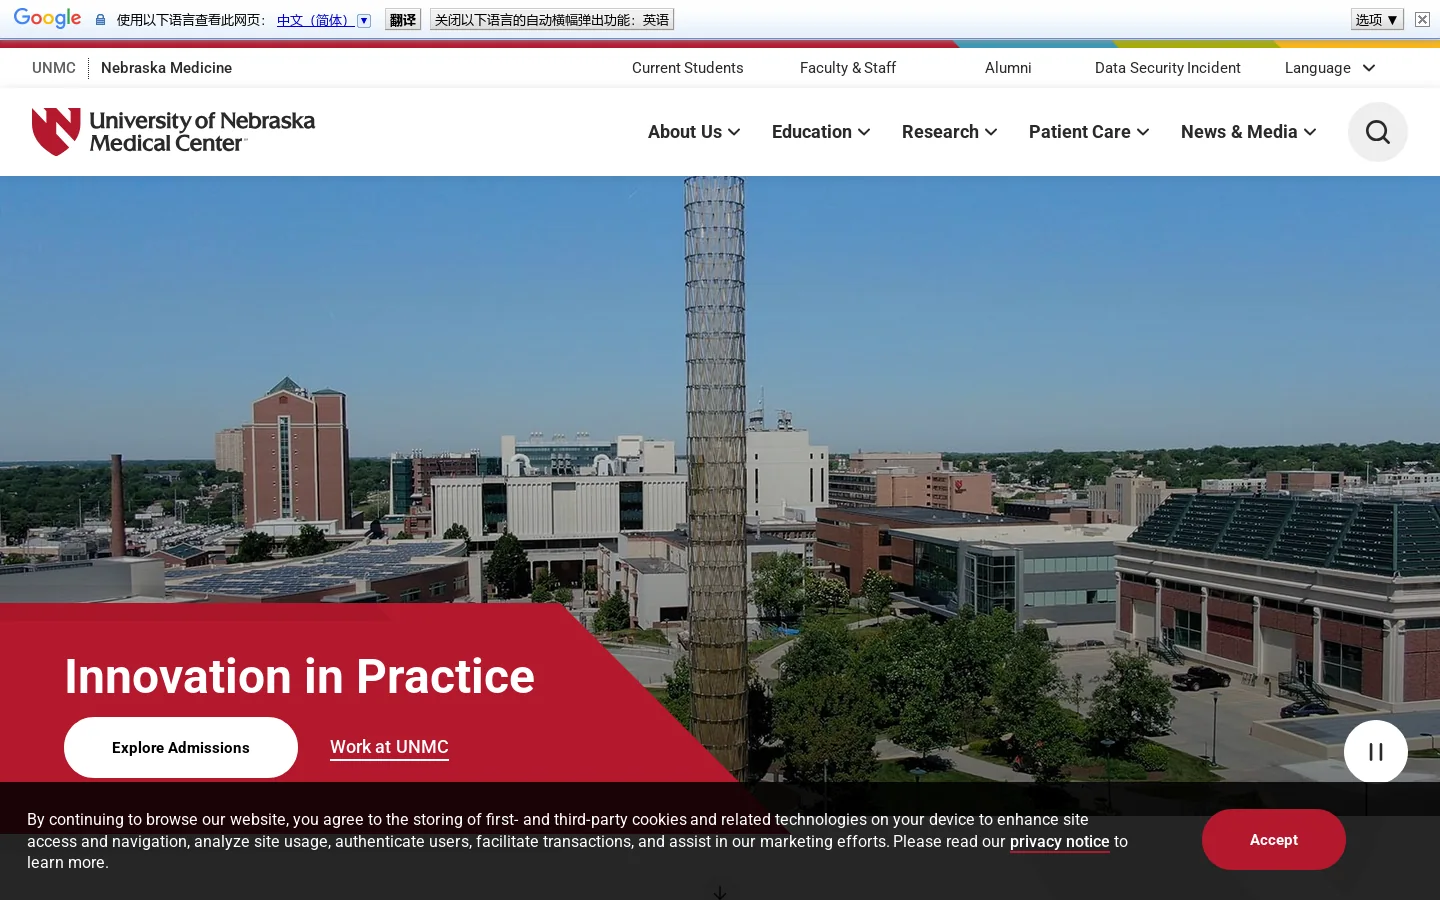
Task: Expand the Education menu
Action: 821,132
